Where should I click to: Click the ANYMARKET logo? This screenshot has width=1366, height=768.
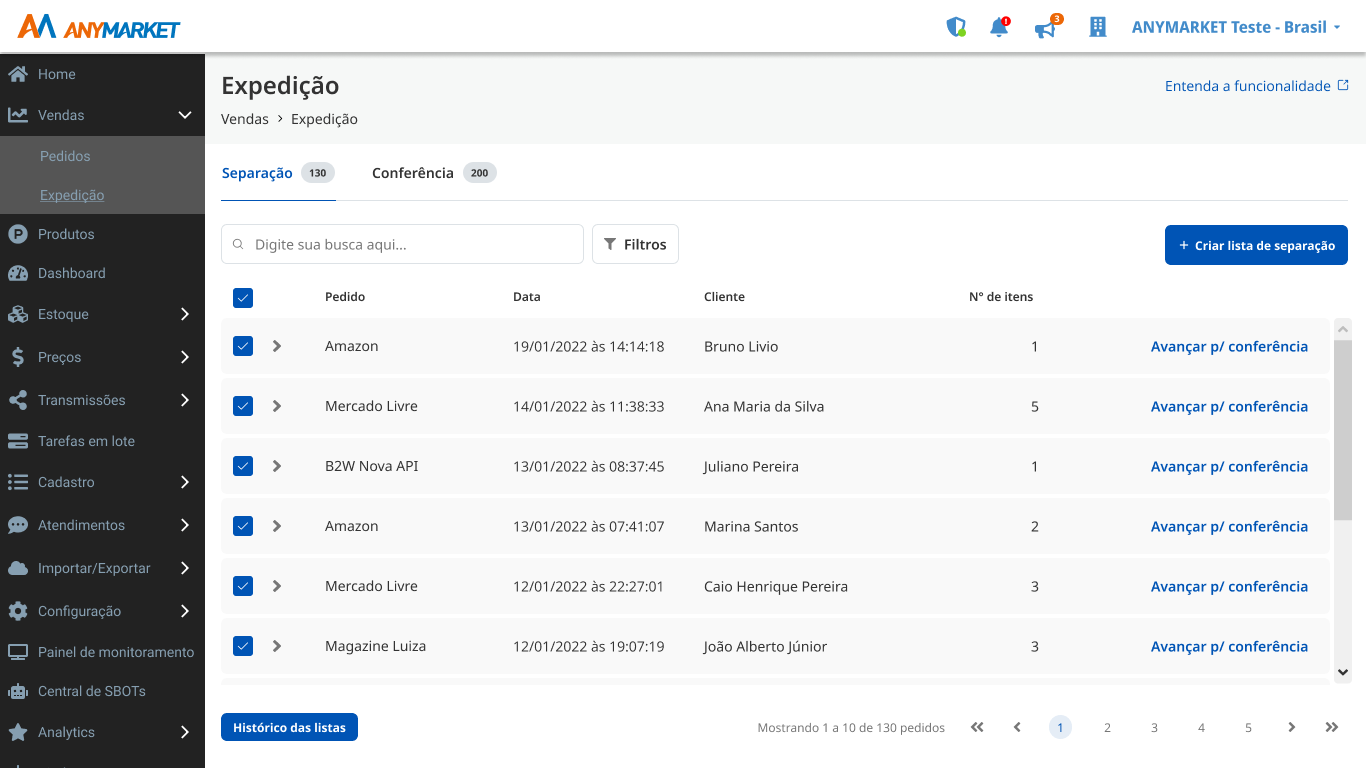tap(99, 27)
